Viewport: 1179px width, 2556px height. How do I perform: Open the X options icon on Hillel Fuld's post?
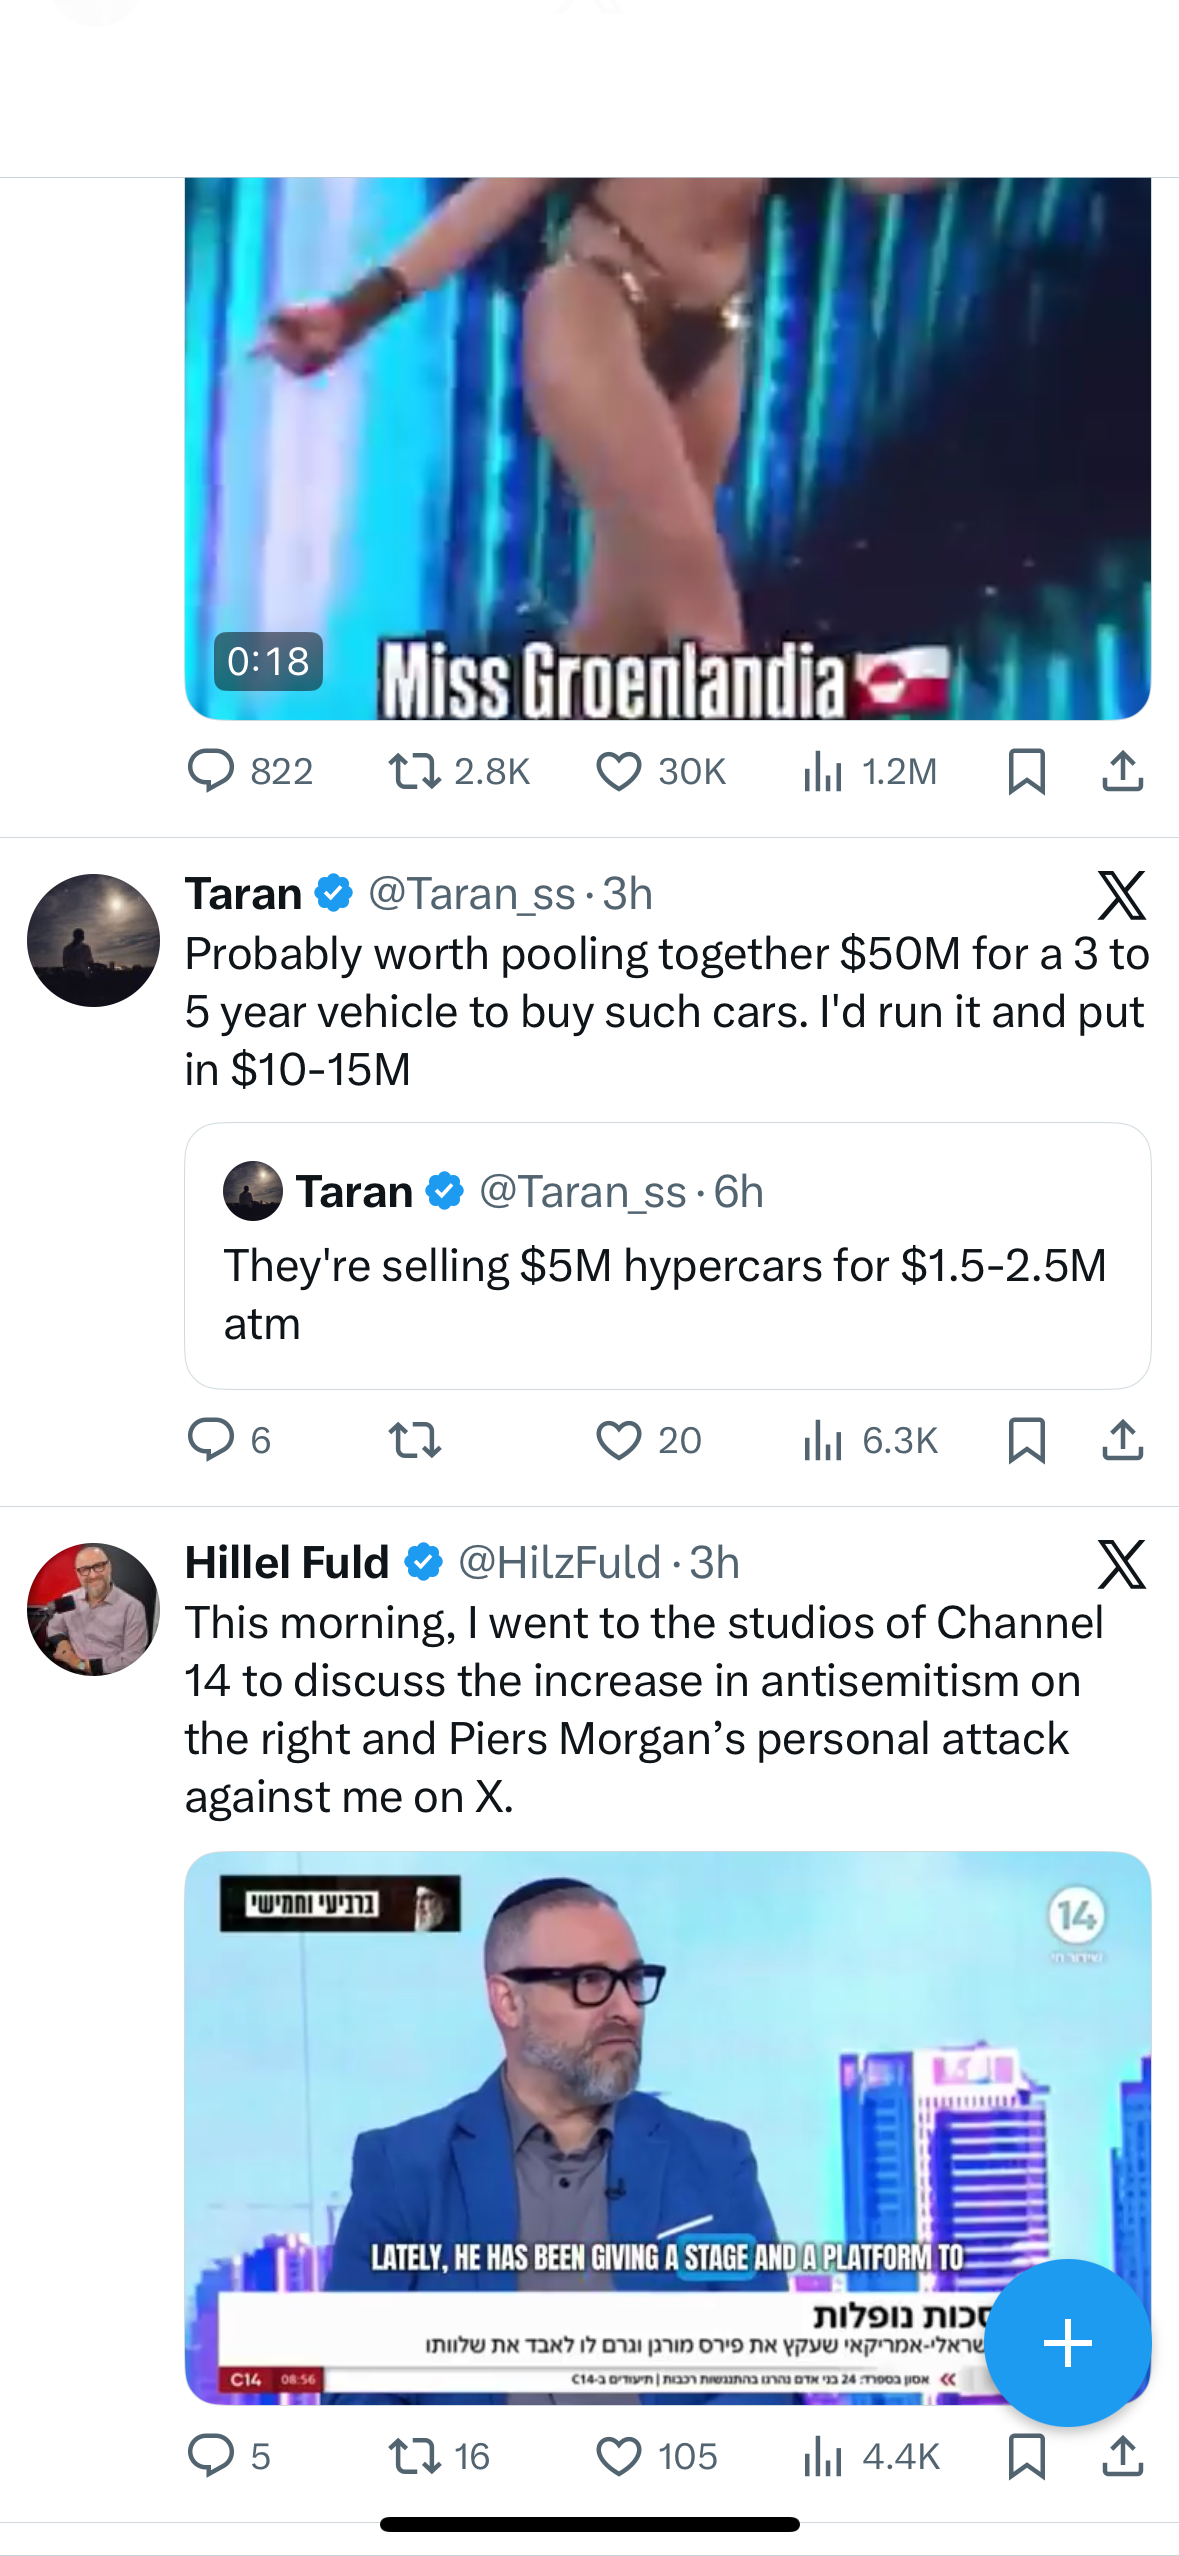tap(1121, 1564)
